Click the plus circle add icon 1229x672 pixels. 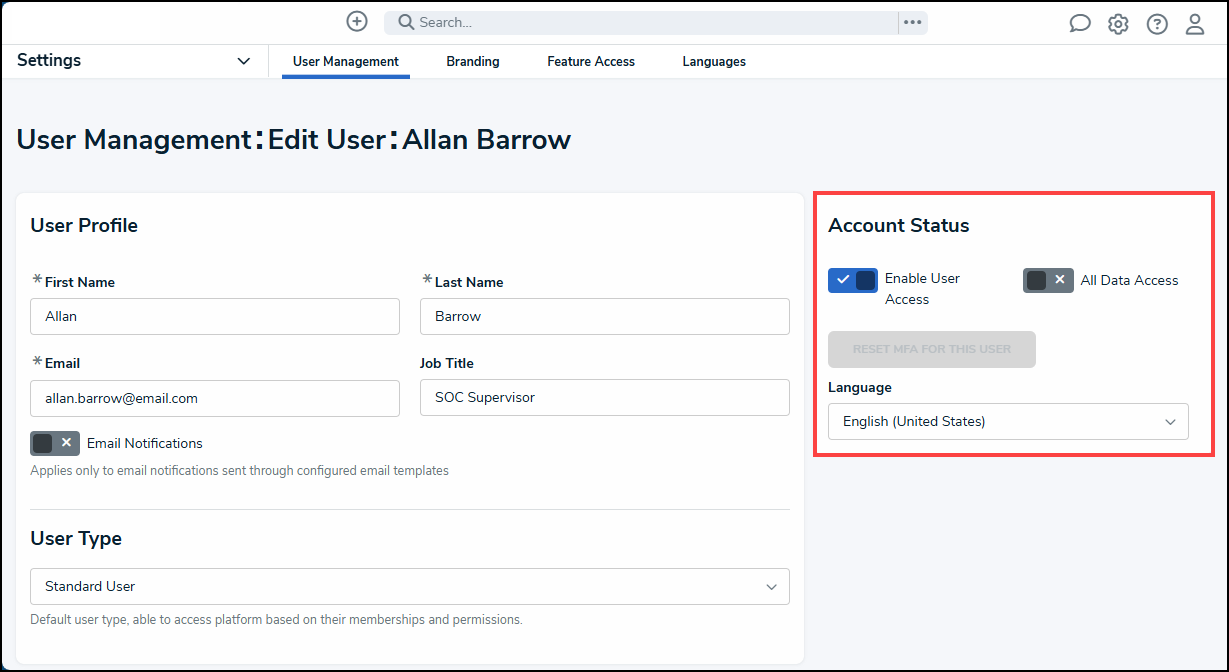(x=357, y=21)
